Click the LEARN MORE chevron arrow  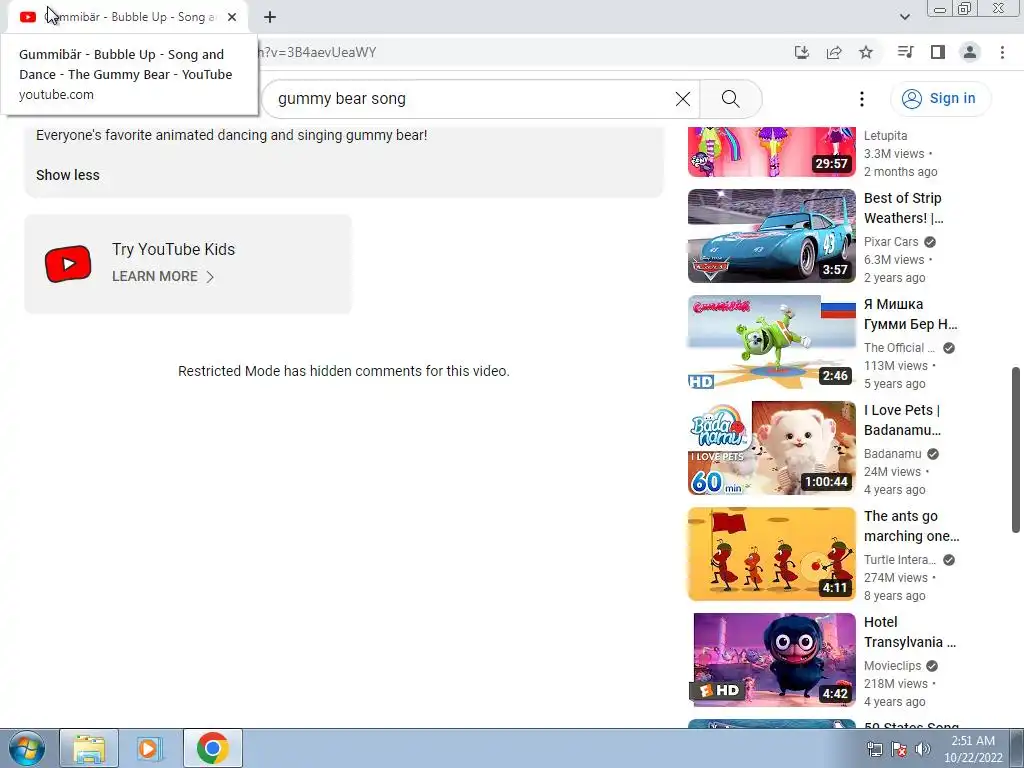tap(210, 277)
